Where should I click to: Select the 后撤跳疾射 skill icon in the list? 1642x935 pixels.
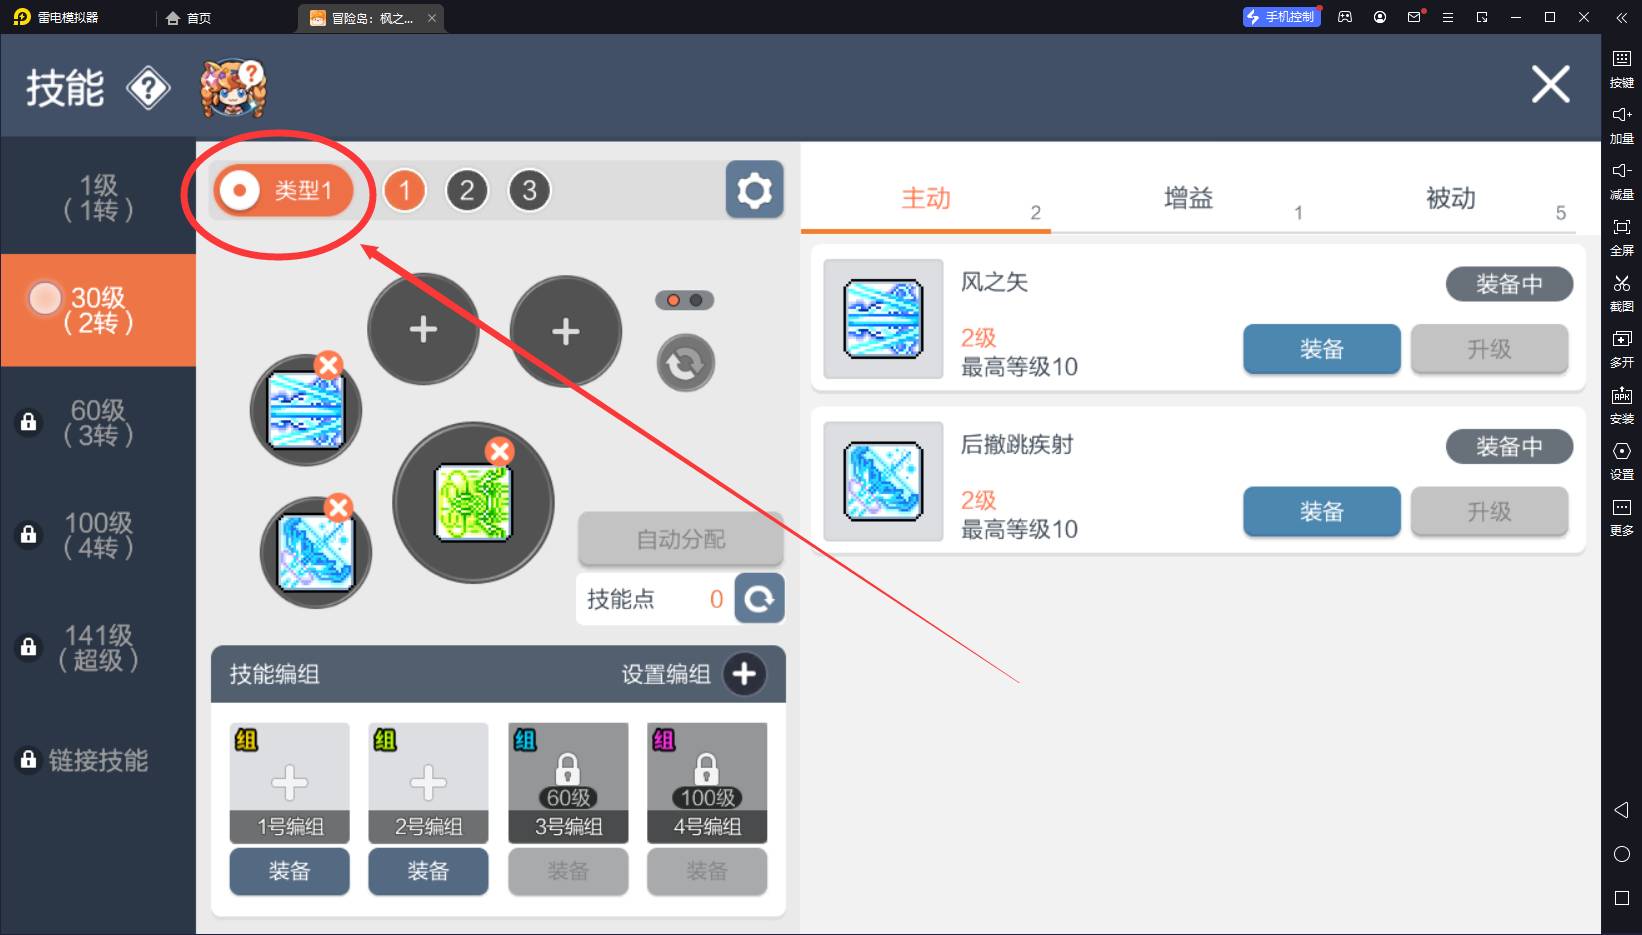[x=883, y=481]
